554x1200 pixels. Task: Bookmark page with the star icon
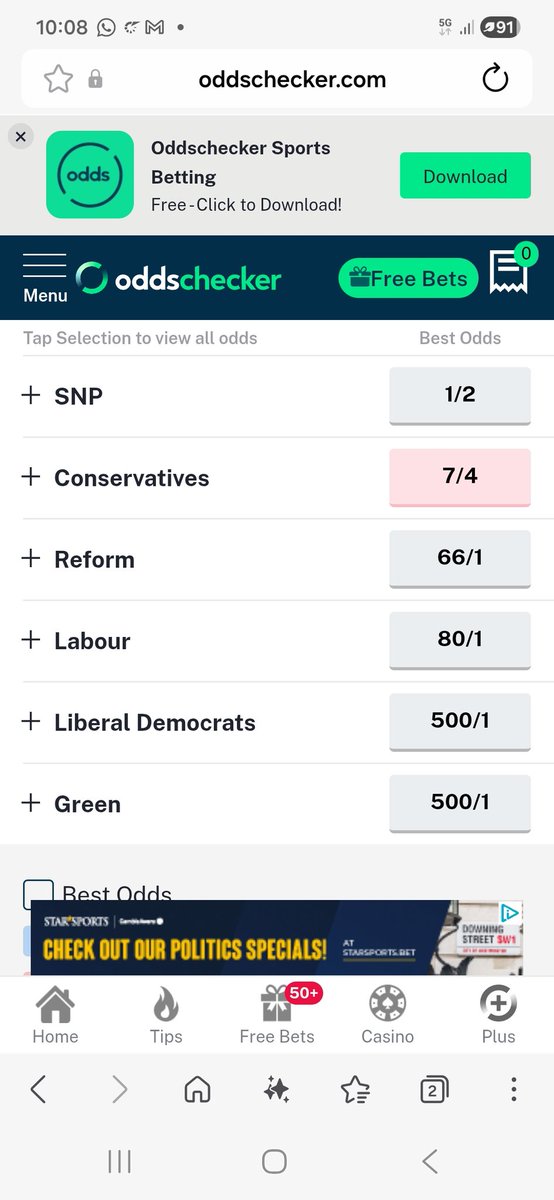point(59,79)
